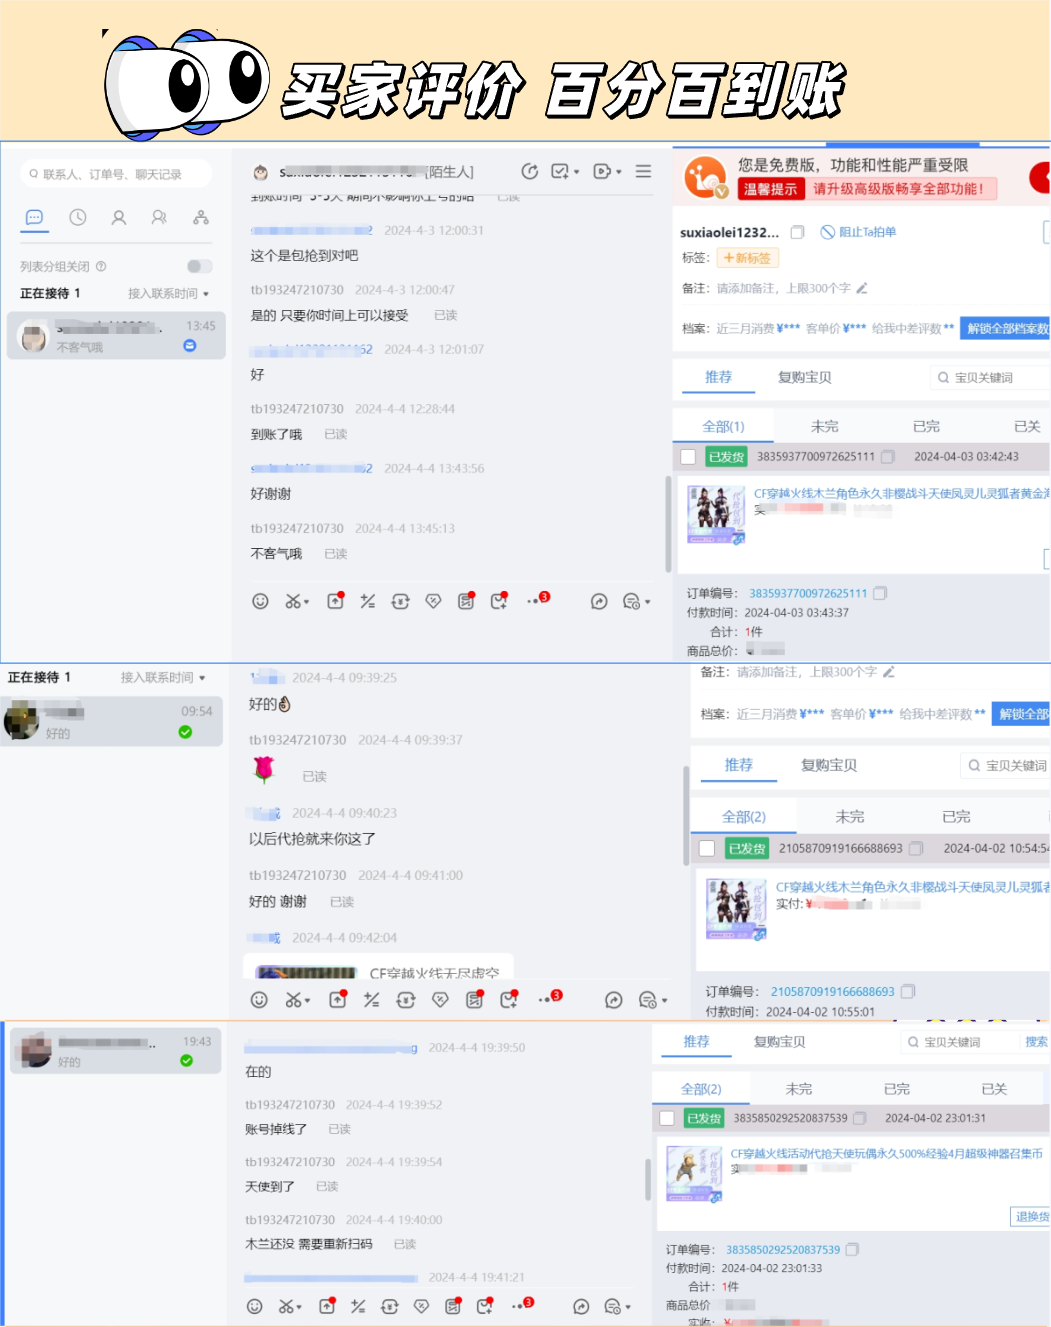Screen dimensions: 1051x1327
Task: Open the conversations chat-bubble tab in the sidebar
Action: click(x=34, y=217)
